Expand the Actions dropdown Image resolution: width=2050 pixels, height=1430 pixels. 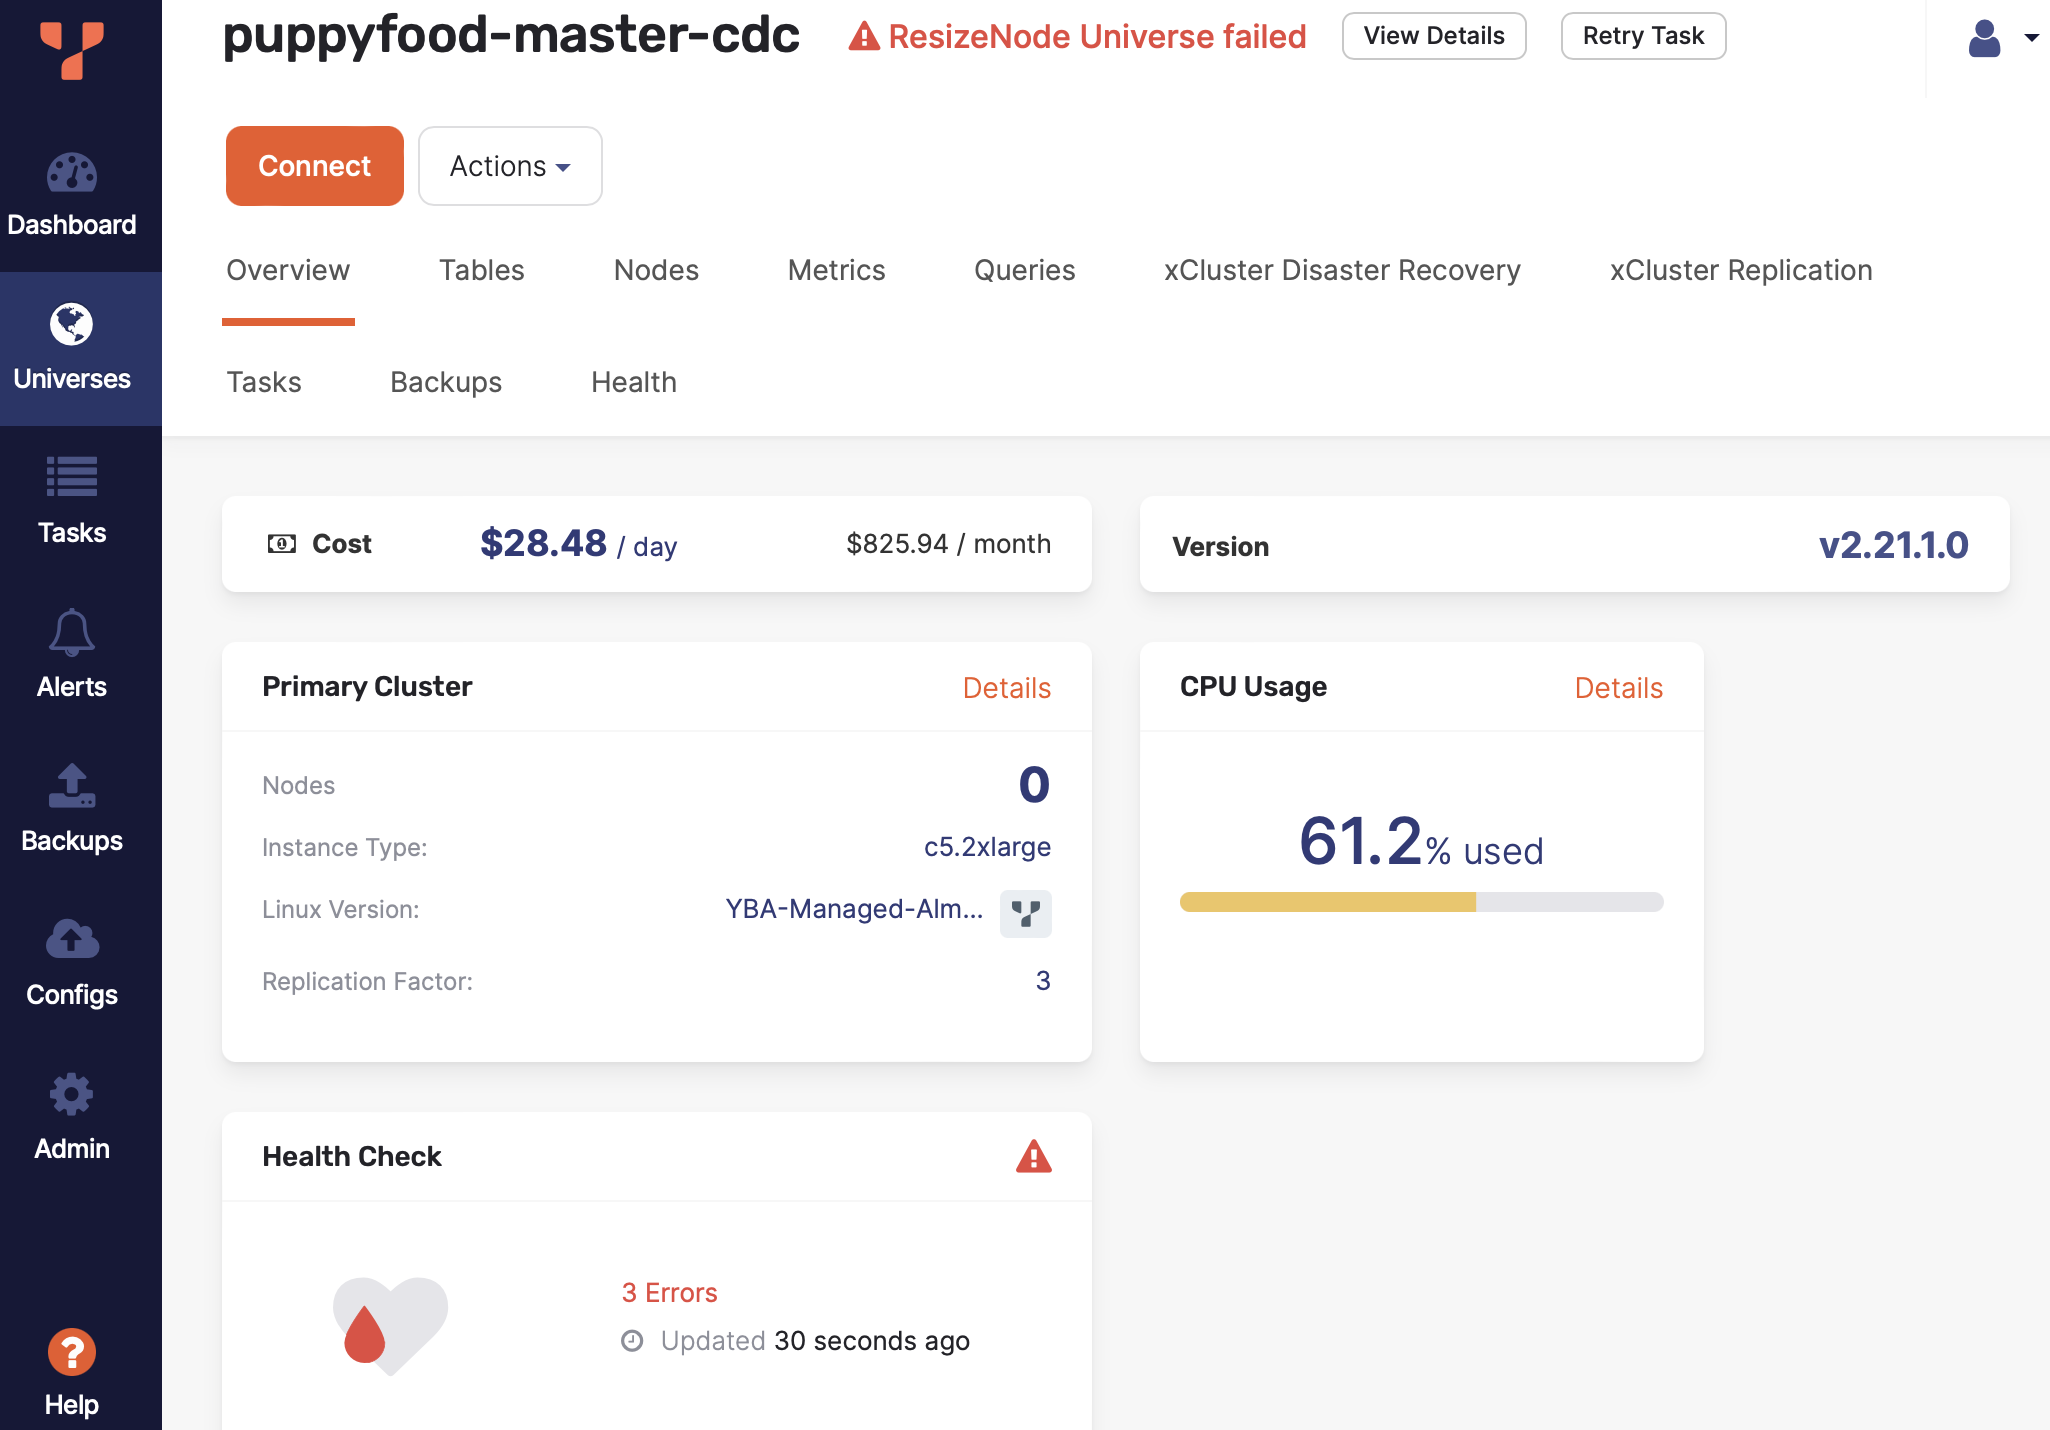510,166
